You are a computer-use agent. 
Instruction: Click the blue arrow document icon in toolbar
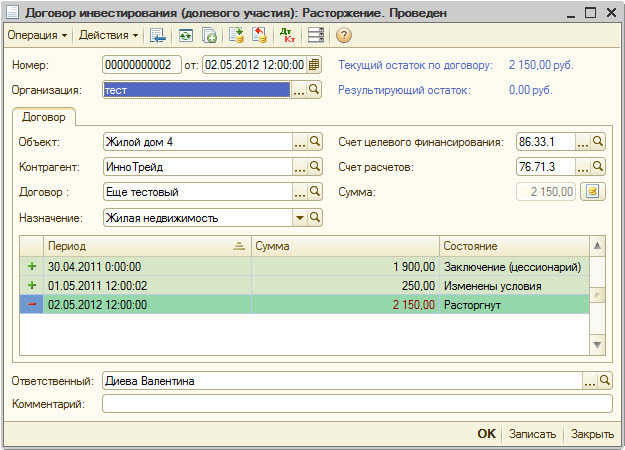click(158, 35)
